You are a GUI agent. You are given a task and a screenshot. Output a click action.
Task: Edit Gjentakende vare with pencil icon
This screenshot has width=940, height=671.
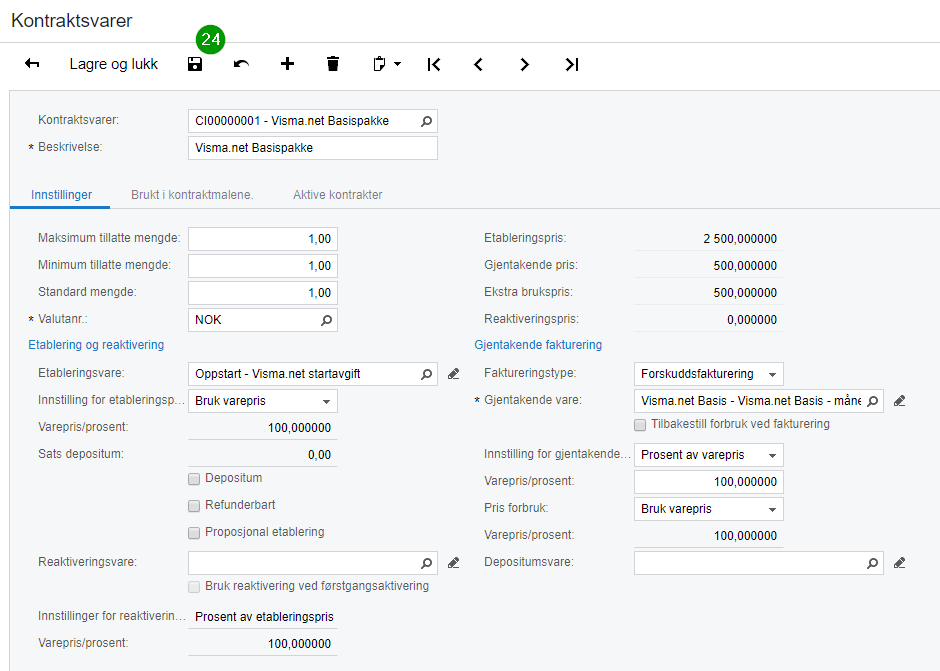pyautogui.click(x=899, y=401)
